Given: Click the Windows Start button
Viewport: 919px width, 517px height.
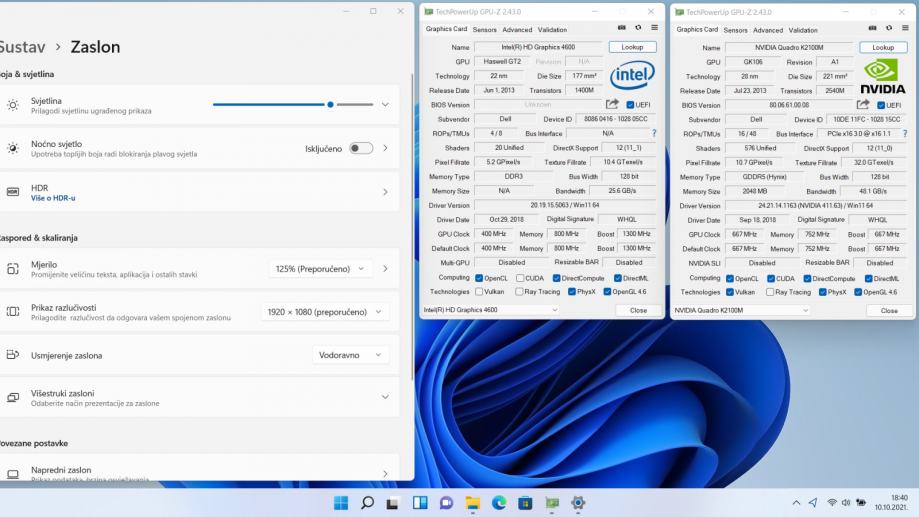Looking at the screenshot, I should click(x=341, y=502).
